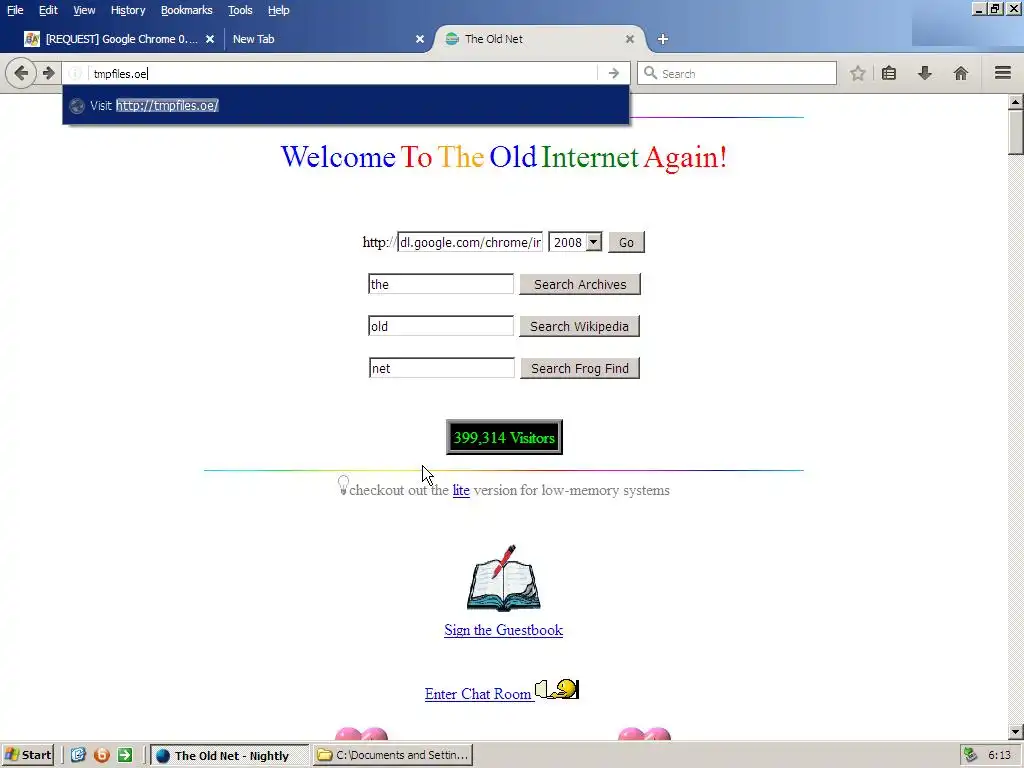Focus the dl.google.com URL input field

(470, 242)
